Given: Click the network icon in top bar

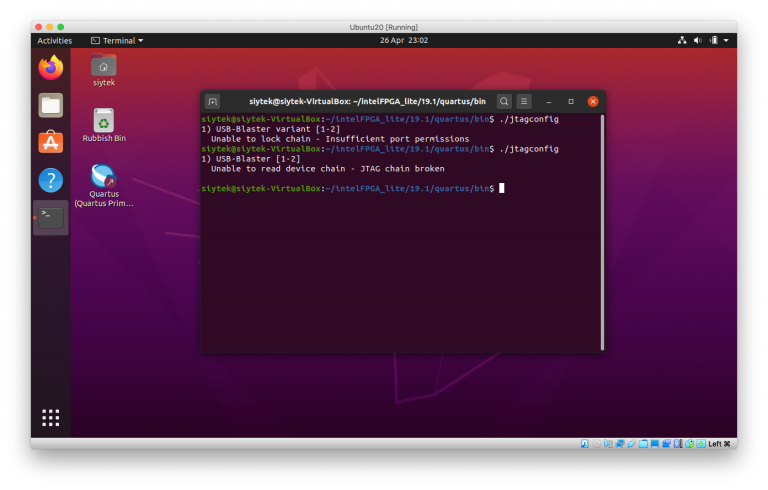Looking at the screenshot, I should click(682, 40).
